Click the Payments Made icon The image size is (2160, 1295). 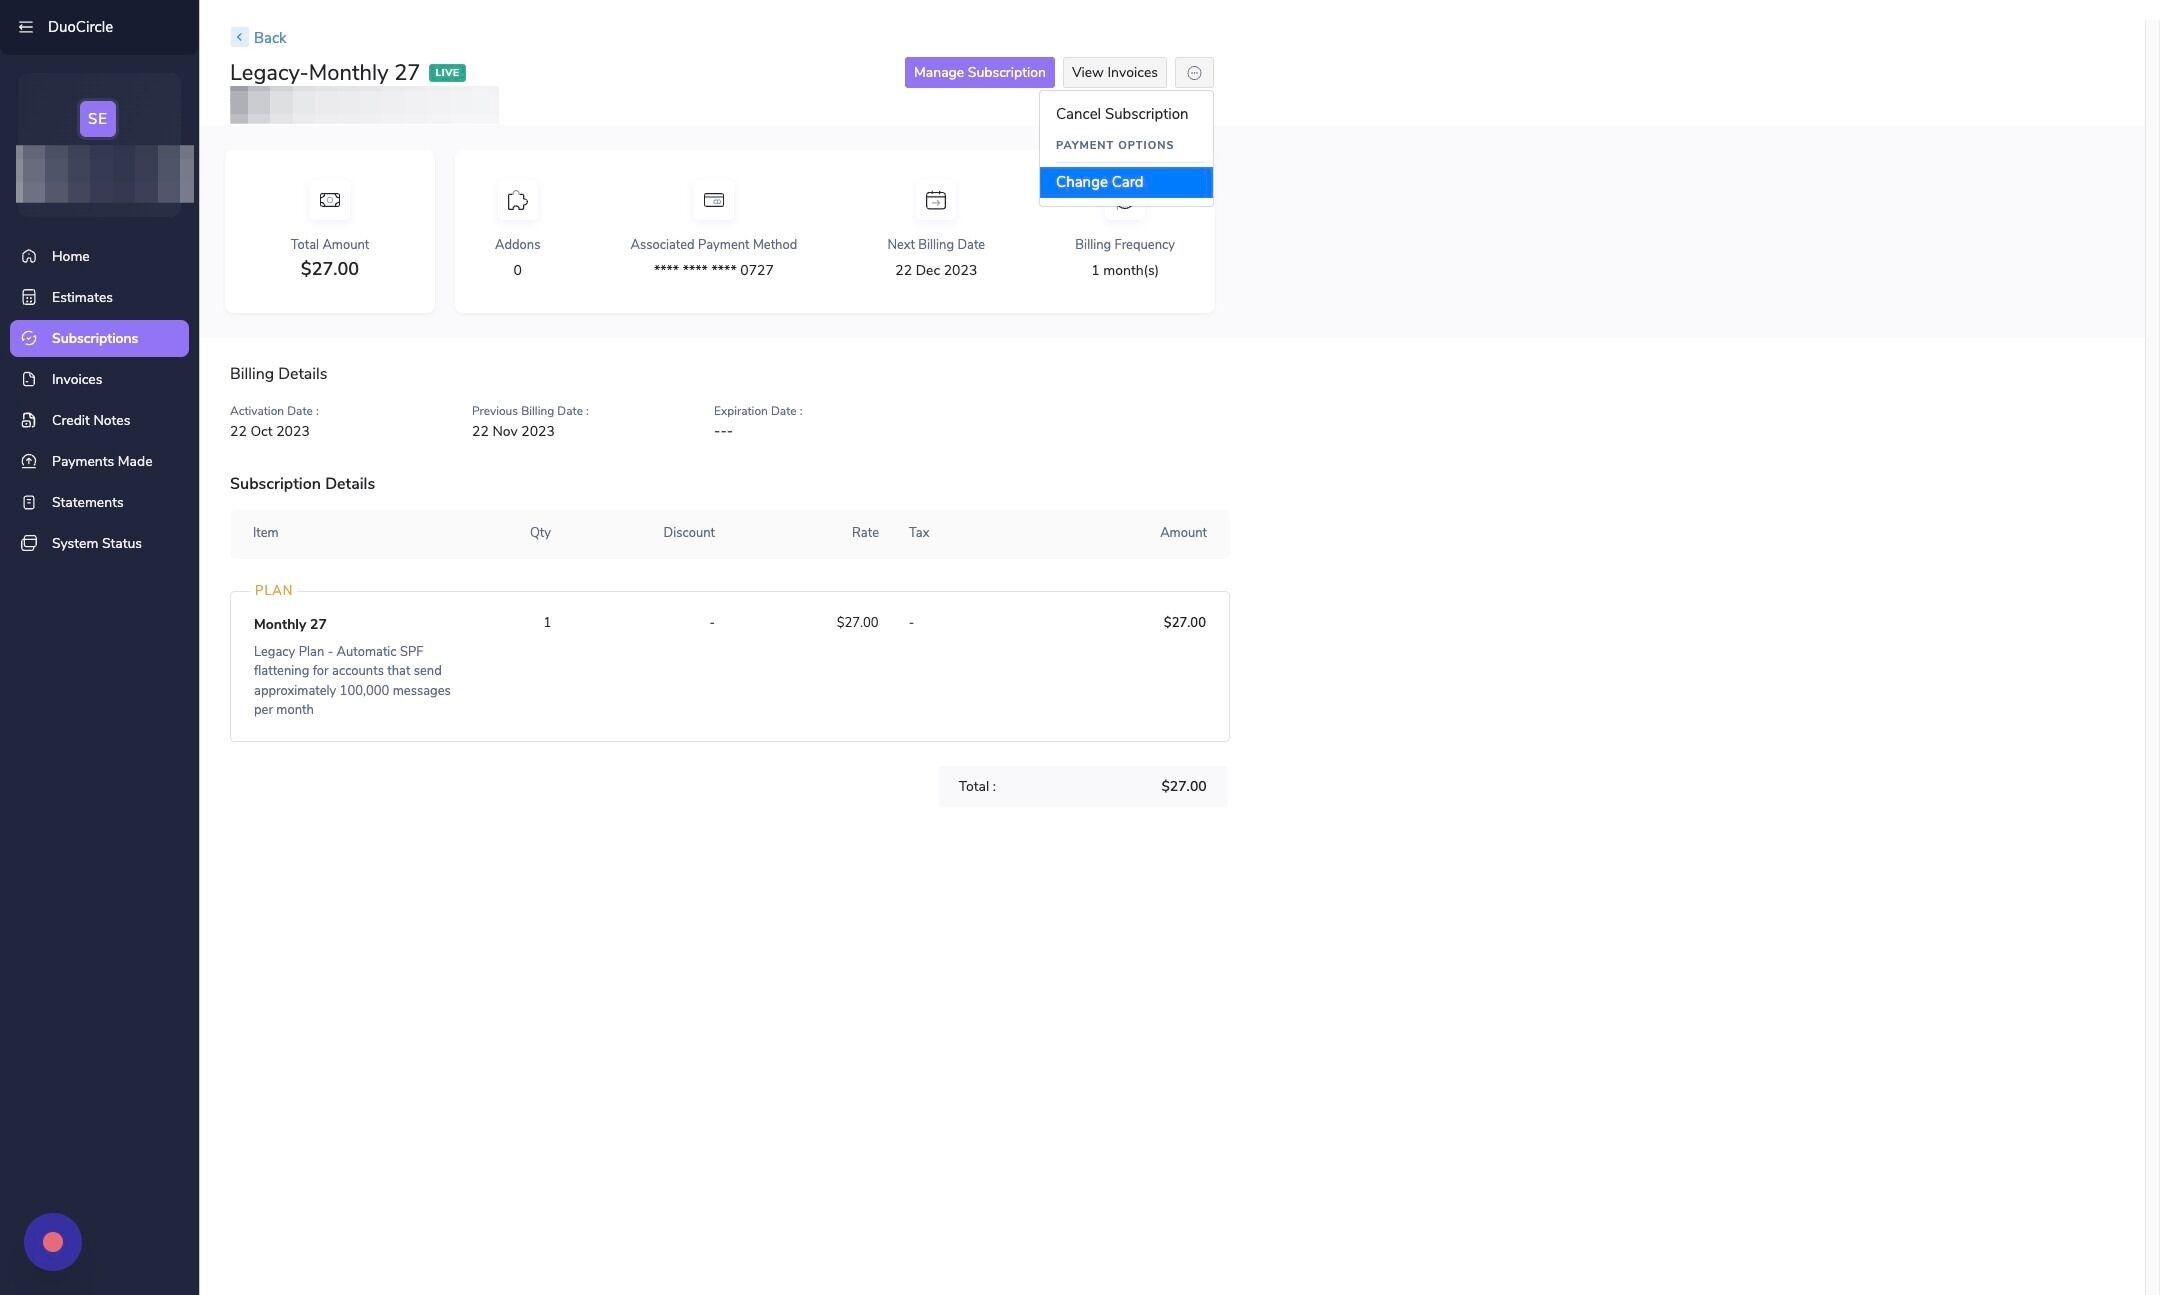pos(29,461)
